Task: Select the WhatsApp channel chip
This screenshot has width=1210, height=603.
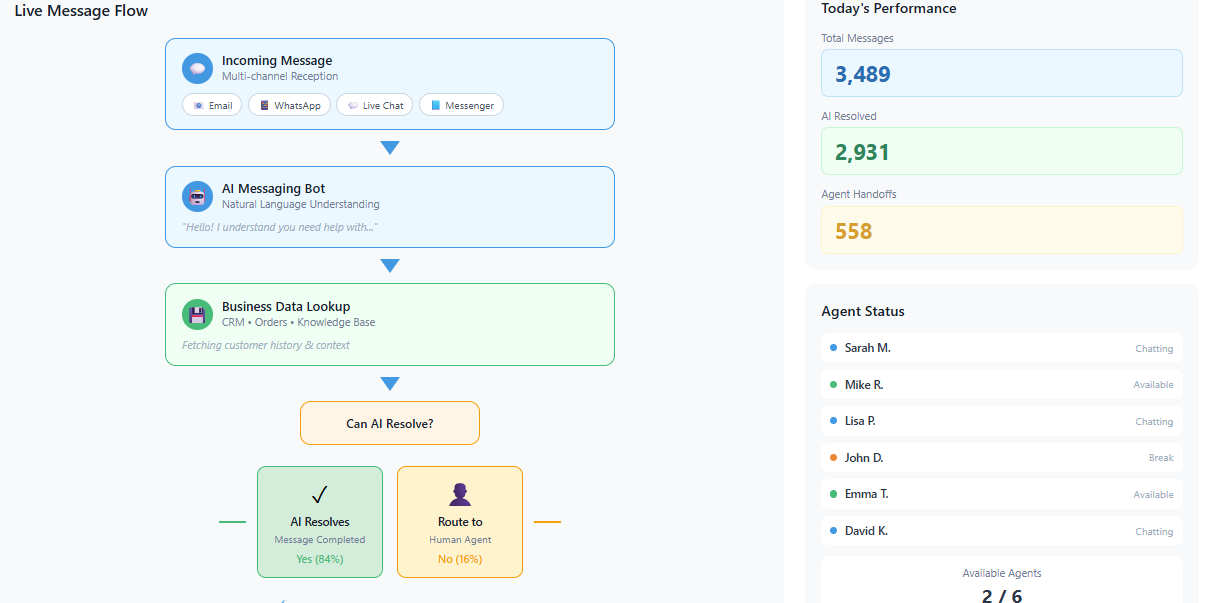Action: pos(289,105)
